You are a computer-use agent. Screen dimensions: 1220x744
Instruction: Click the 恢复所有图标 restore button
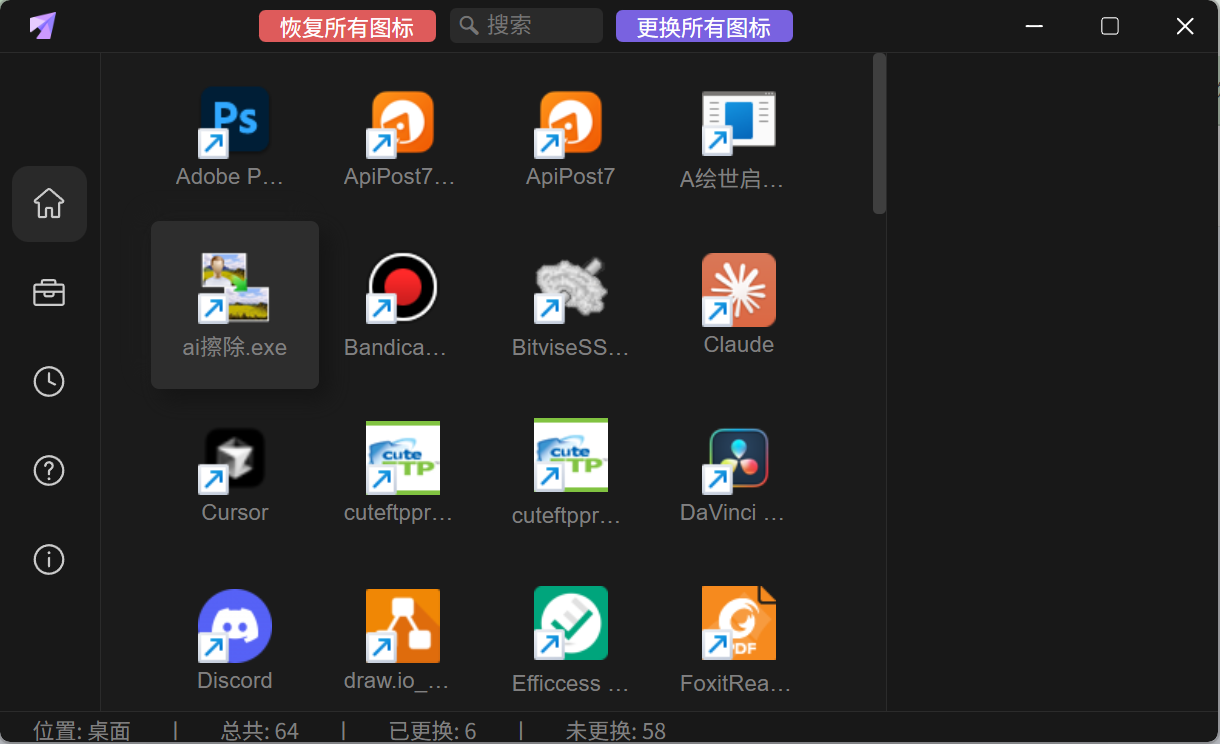pos(347,26)
